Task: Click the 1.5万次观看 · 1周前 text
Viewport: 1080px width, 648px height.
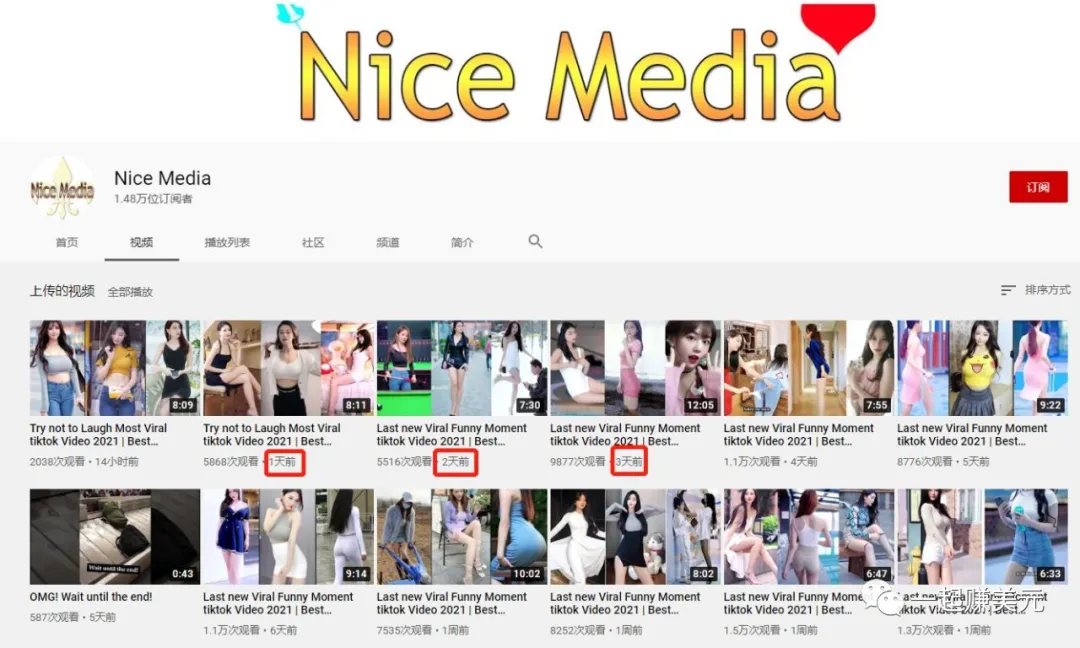Action: tap(771, 630)
